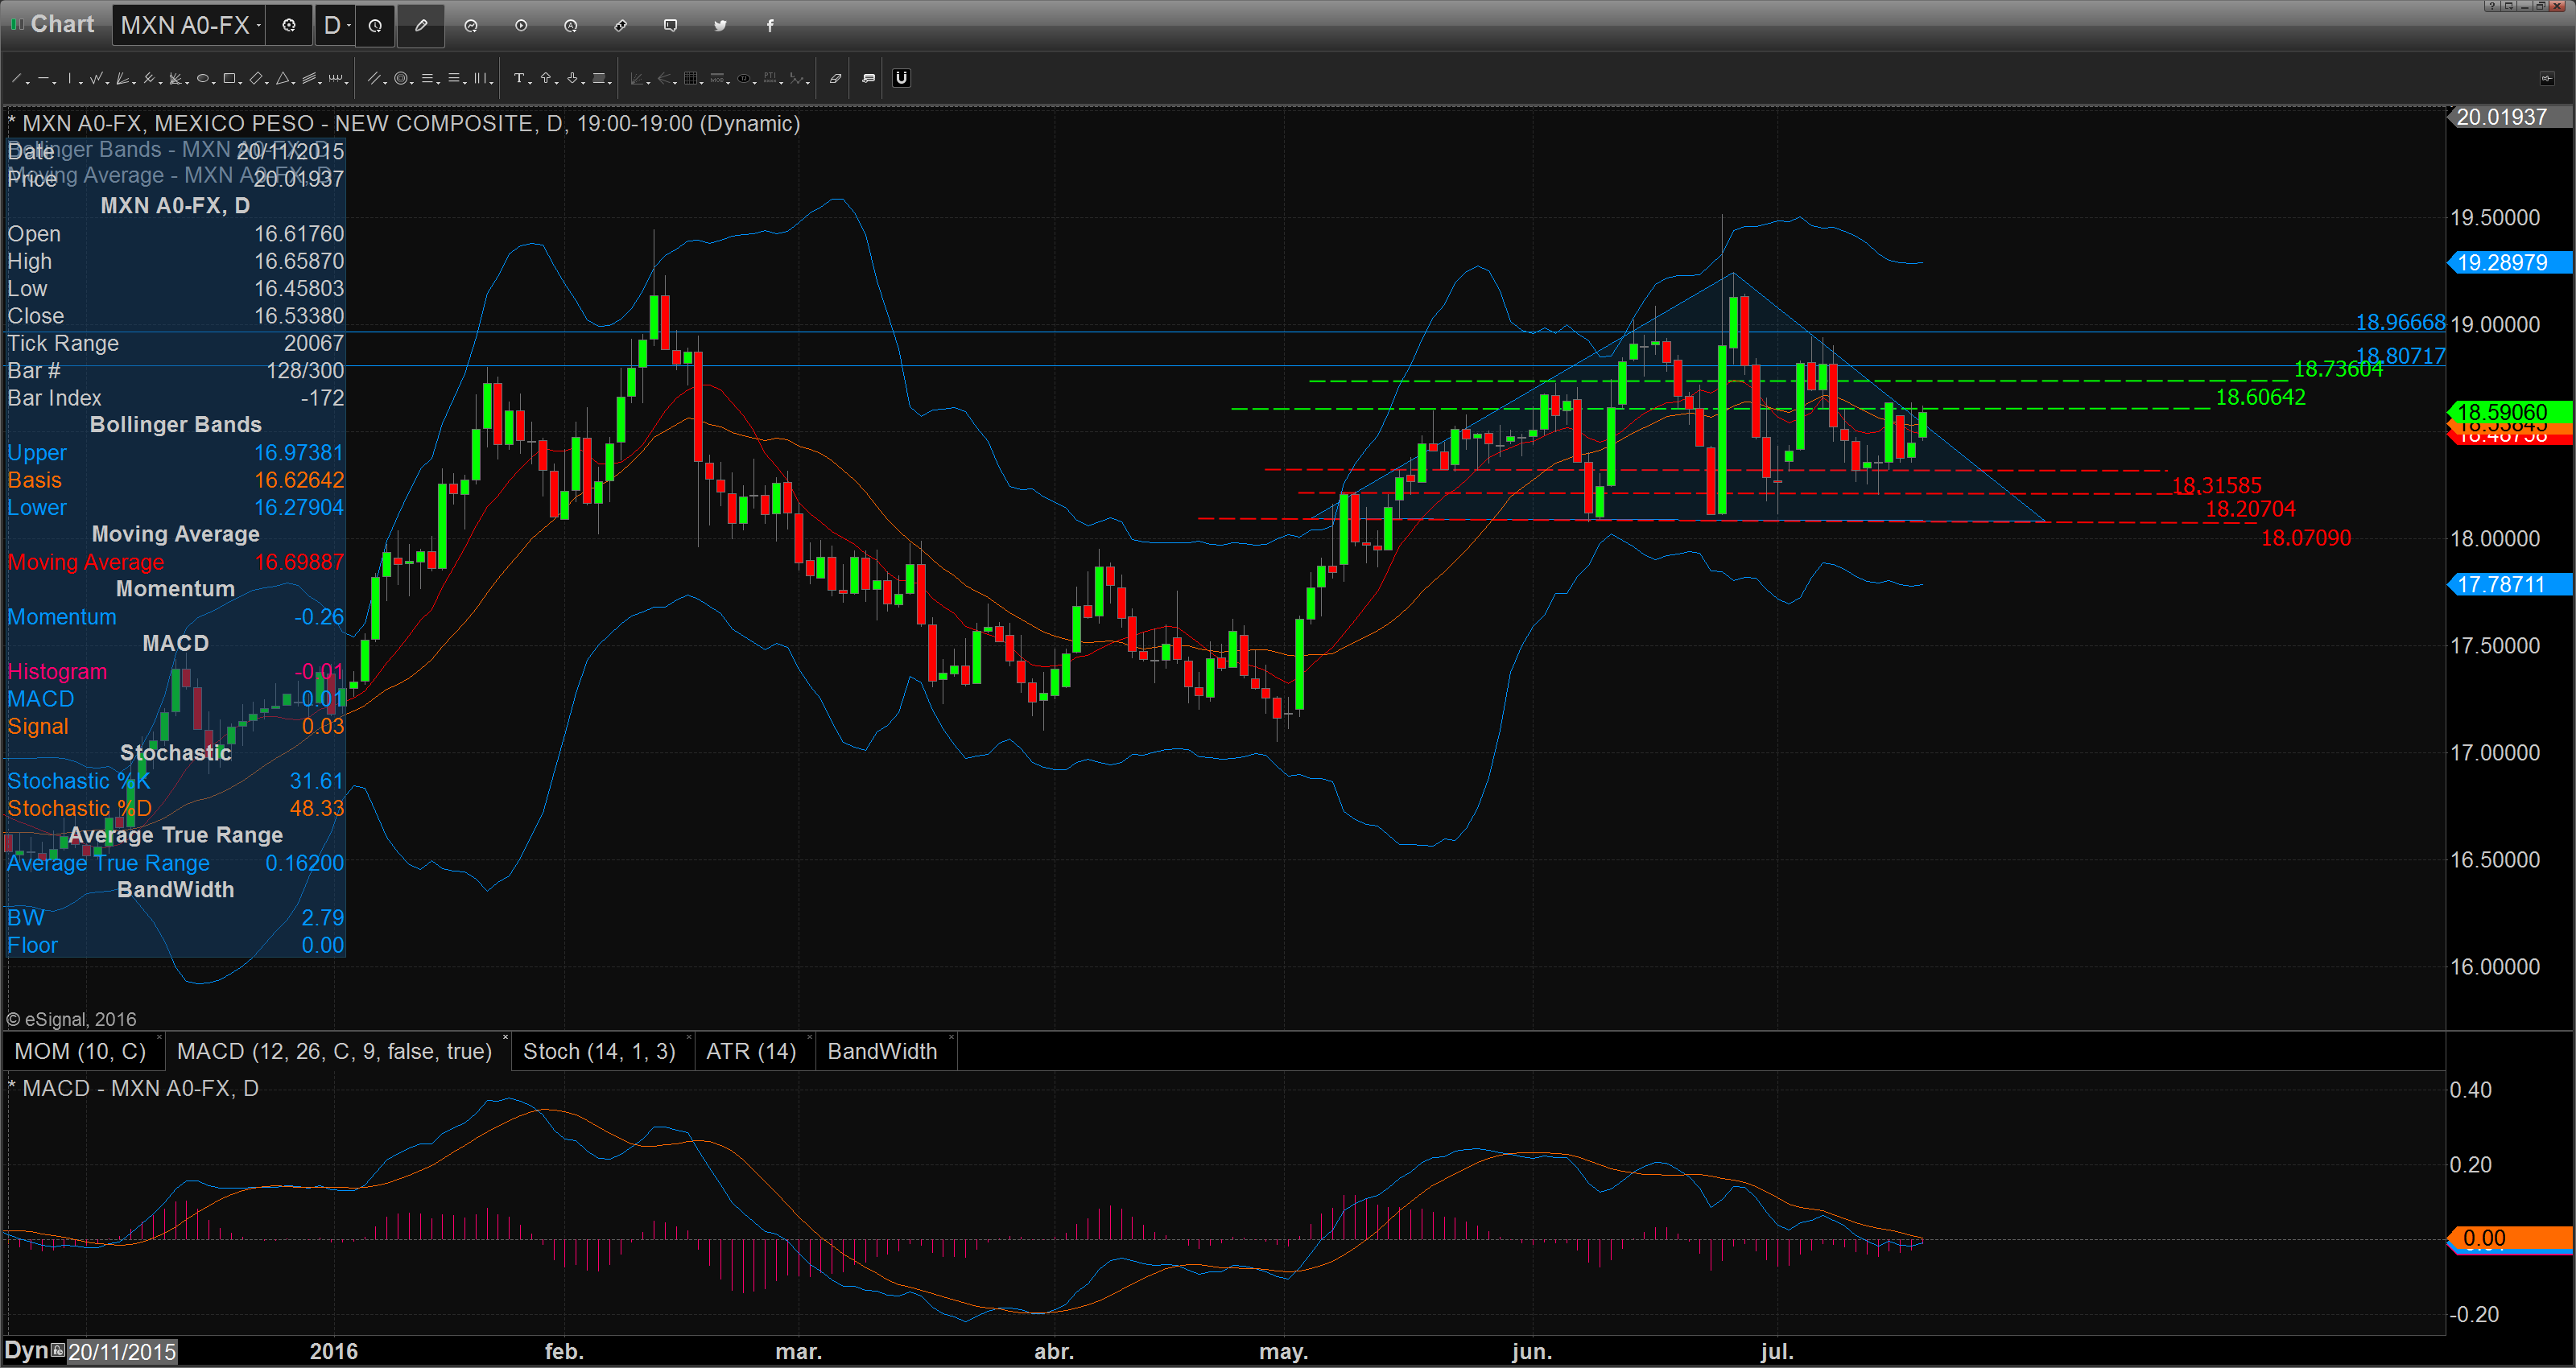Click the 18.07090 red support label
This screenshot has width=2576, height=1368.
(2306, 538)
